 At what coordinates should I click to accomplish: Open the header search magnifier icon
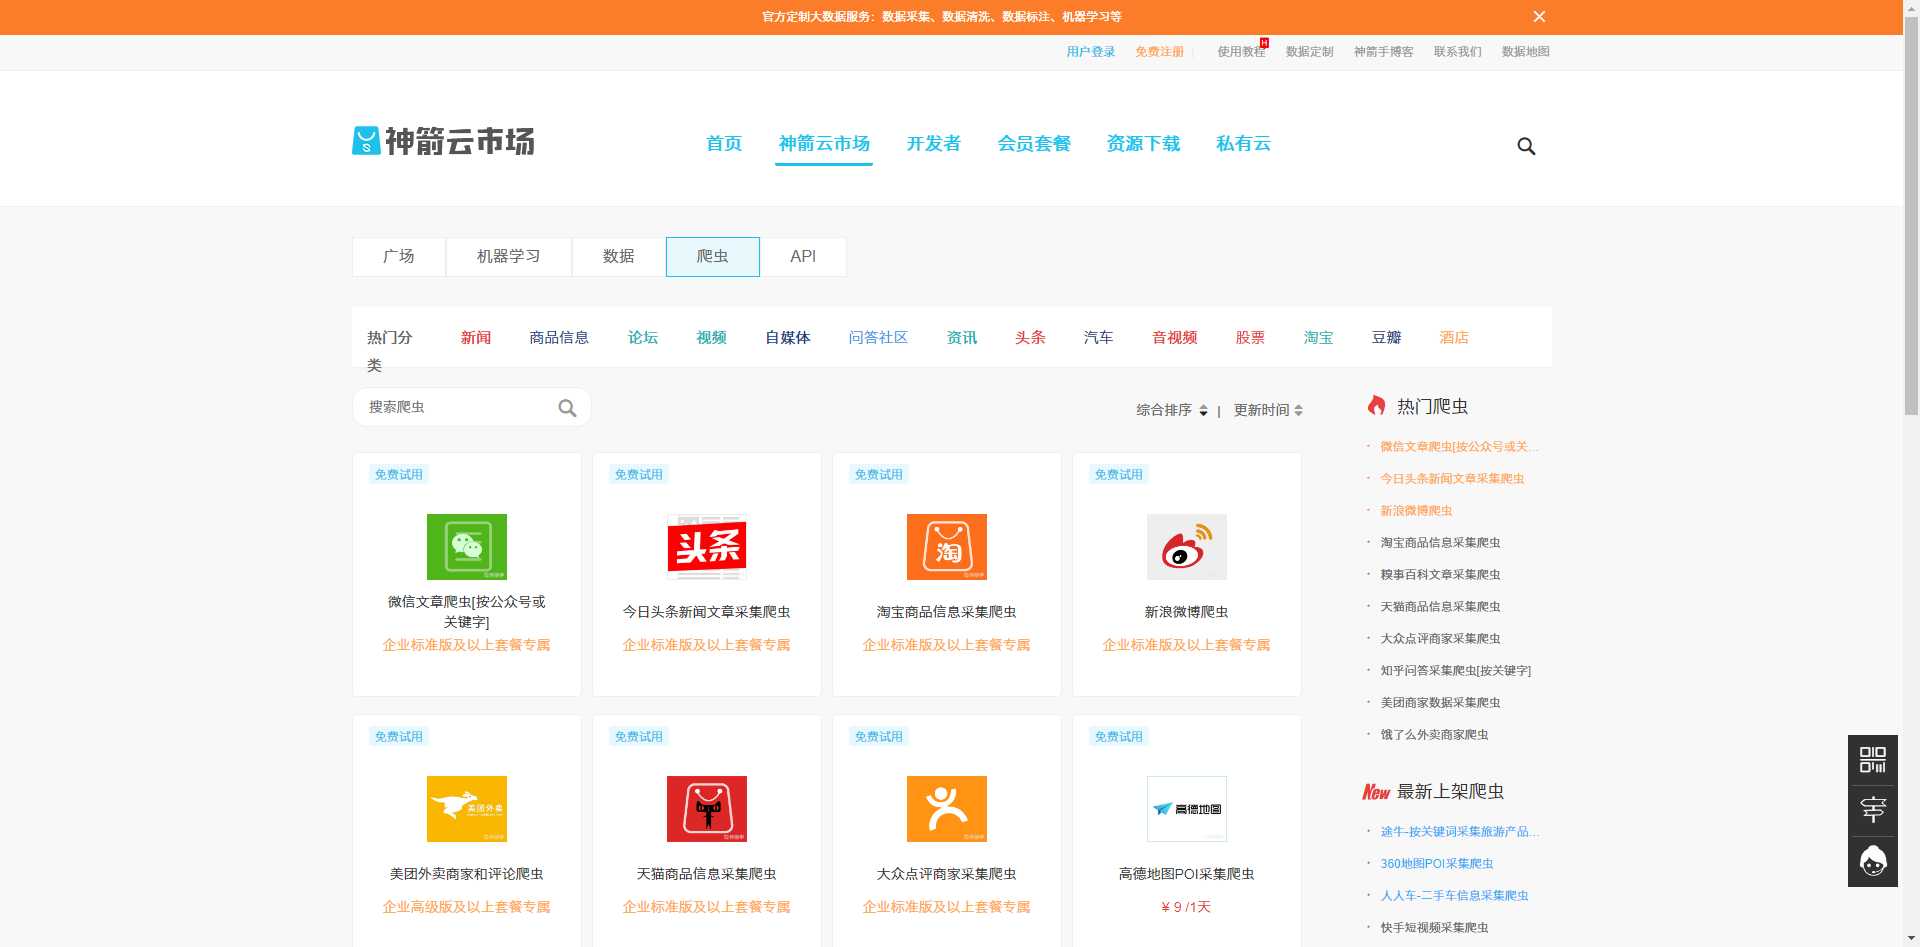[1526, 146]
